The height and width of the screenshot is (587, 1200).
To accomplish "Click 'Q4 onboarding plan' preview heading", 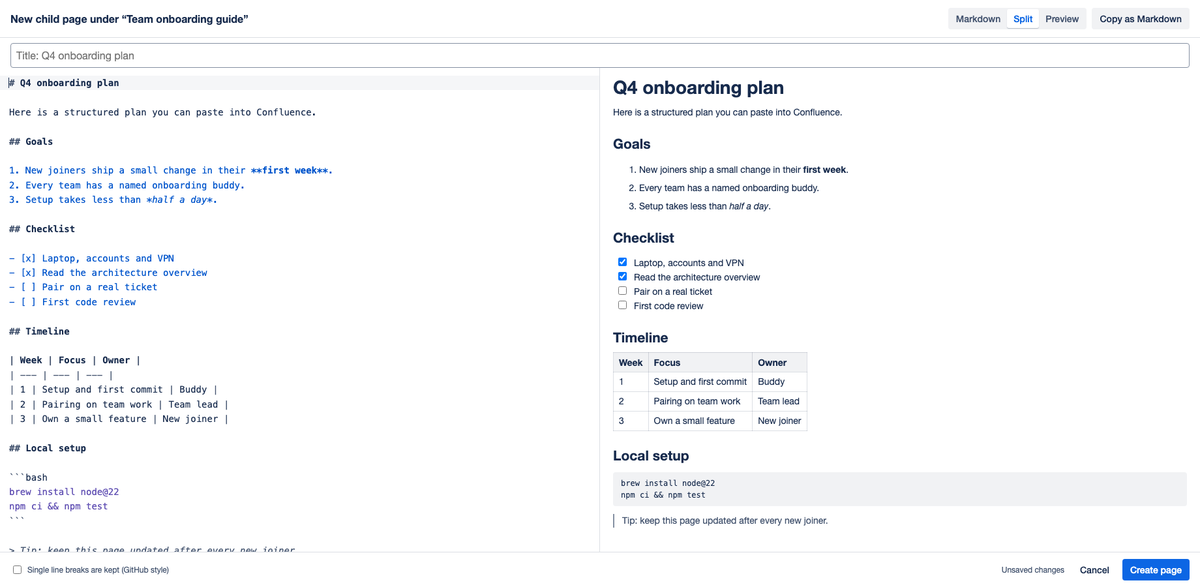I will point(698,88).
